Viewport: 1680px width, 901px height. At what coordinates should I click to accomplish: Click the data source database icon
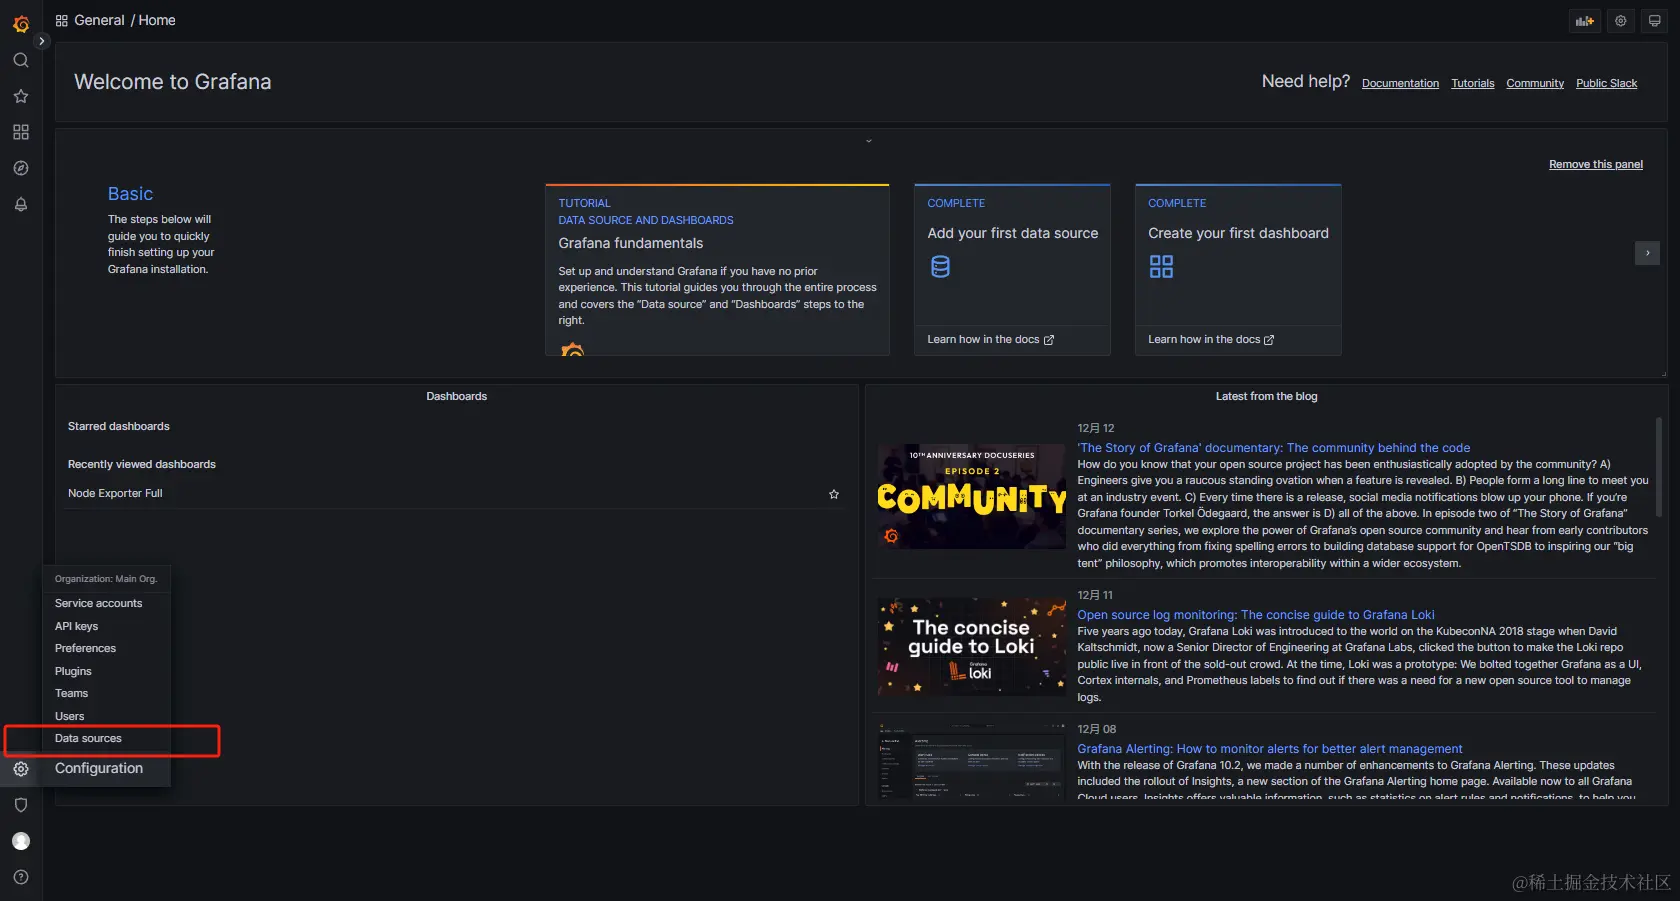[x=940, y=267]
